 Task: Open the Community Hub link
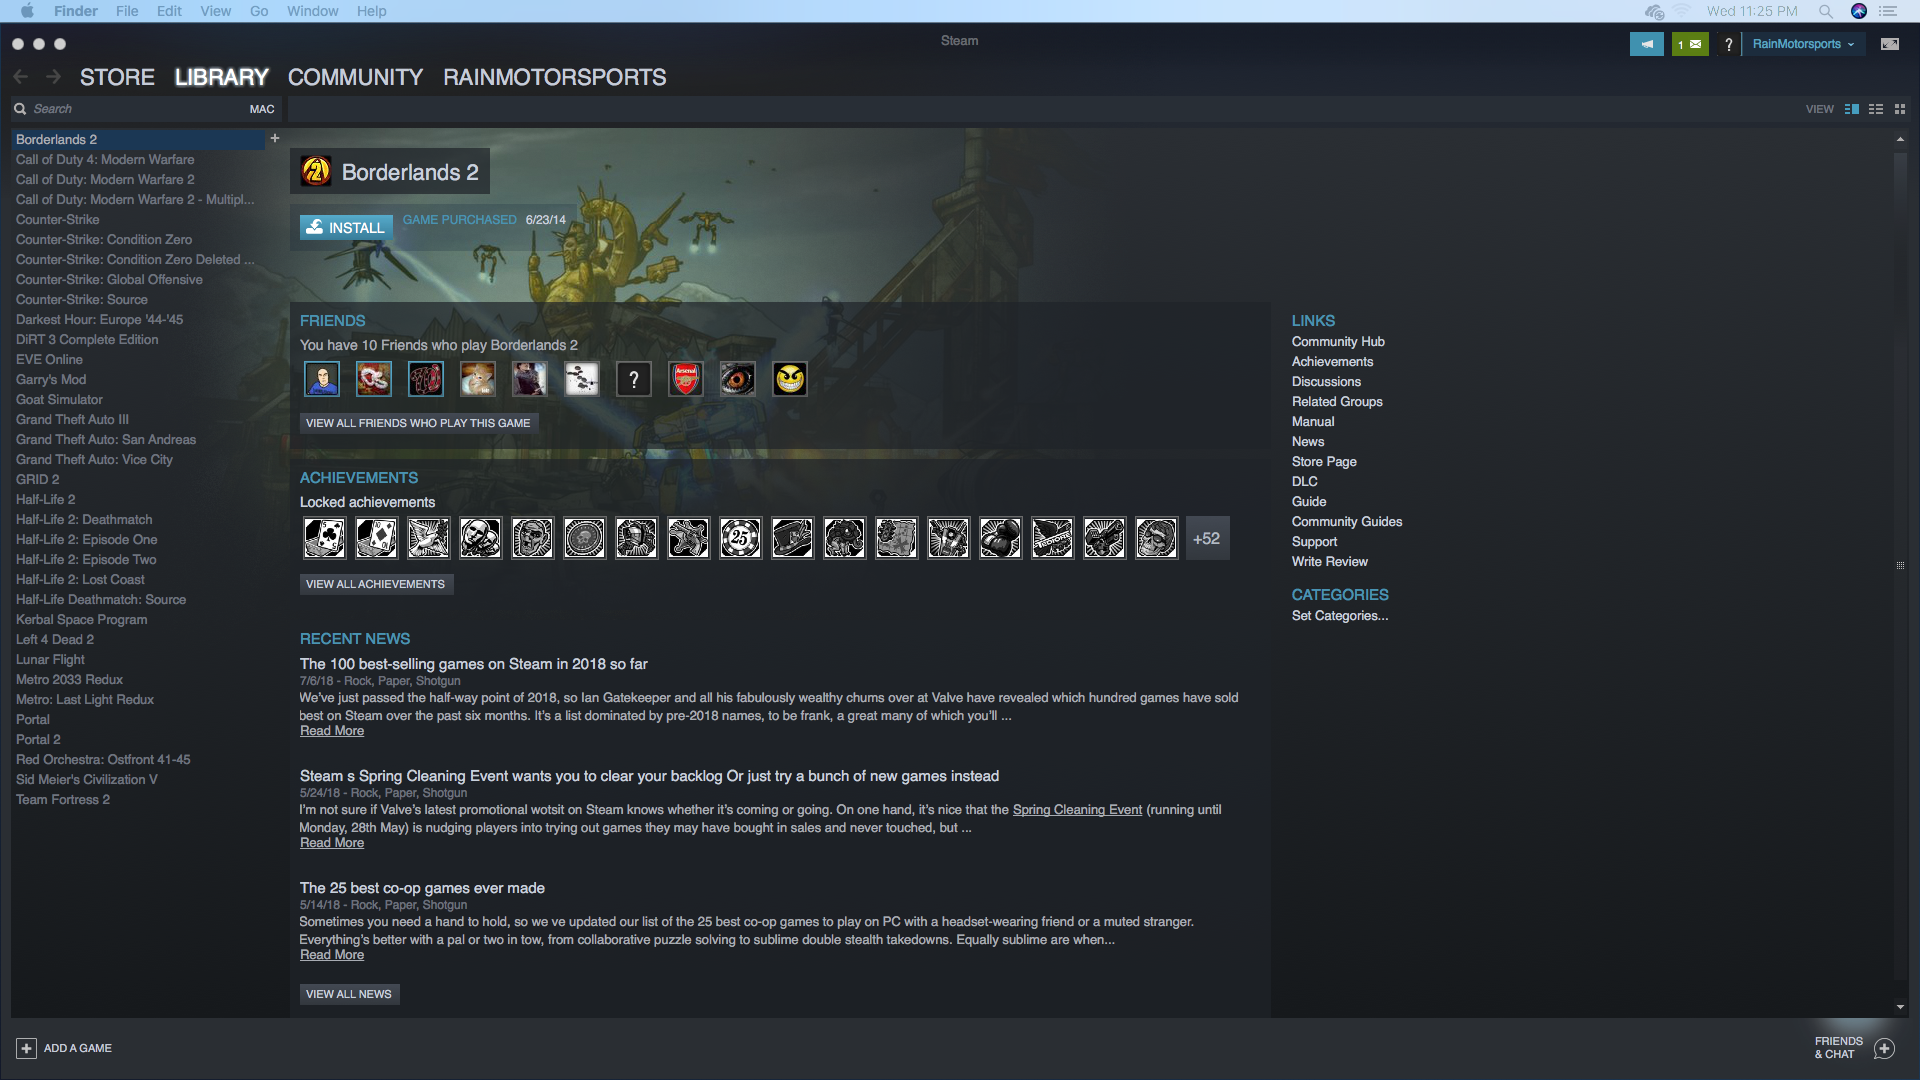point(1338,341)
